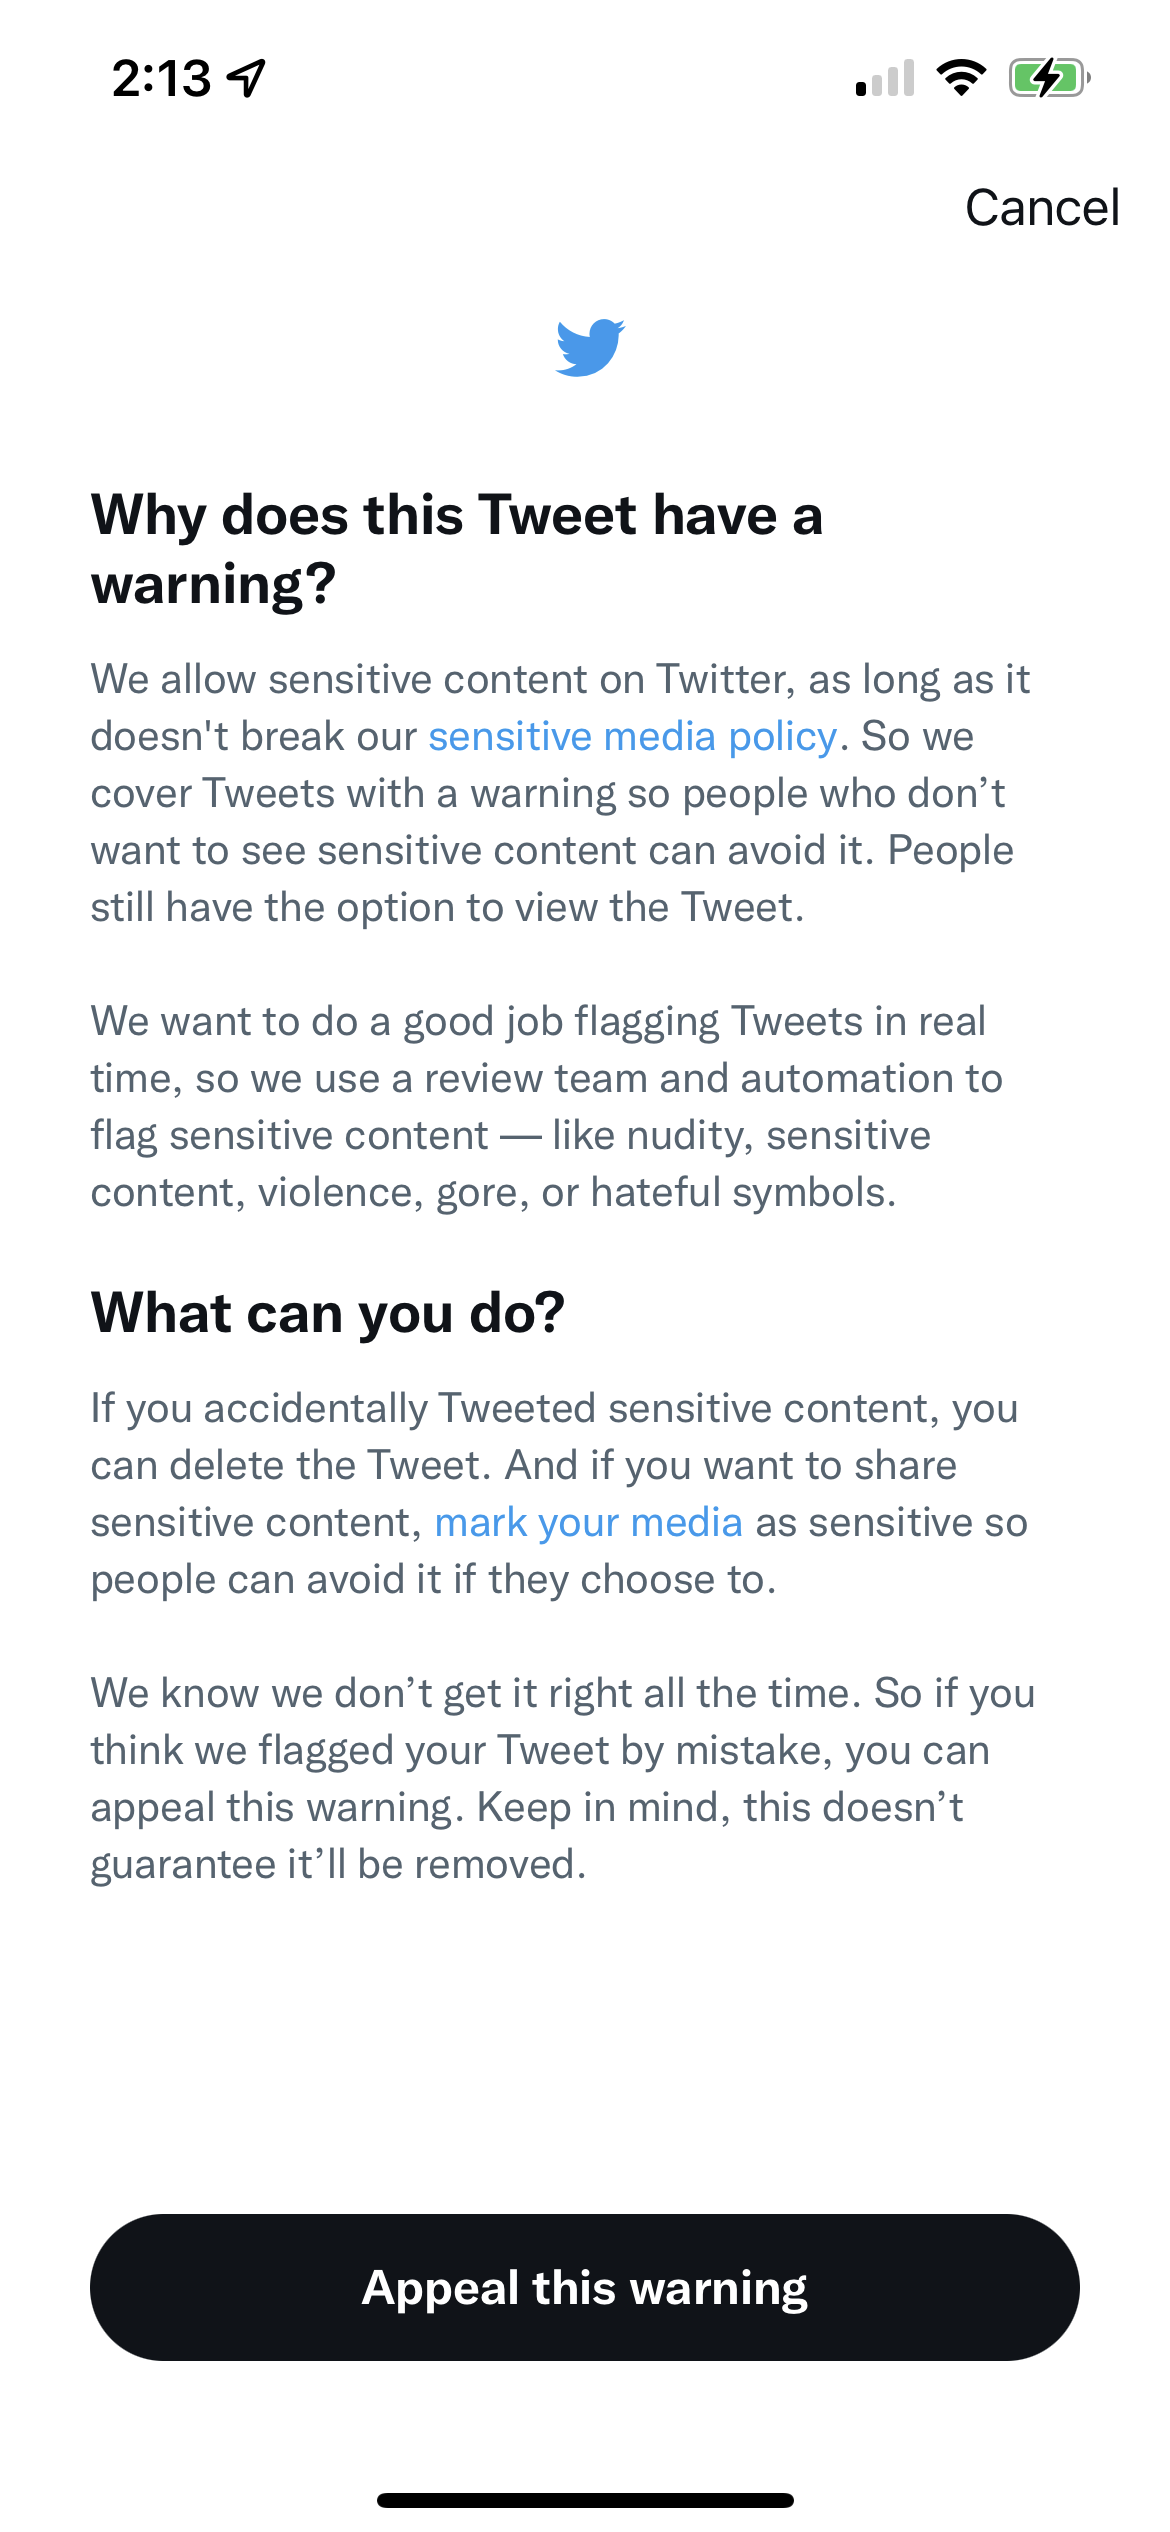Image resolution: width=1170 pixels, height=2532 pixels.
Task: Tap the Wi-Fi status icon
Action: click(x=961, y=78)
